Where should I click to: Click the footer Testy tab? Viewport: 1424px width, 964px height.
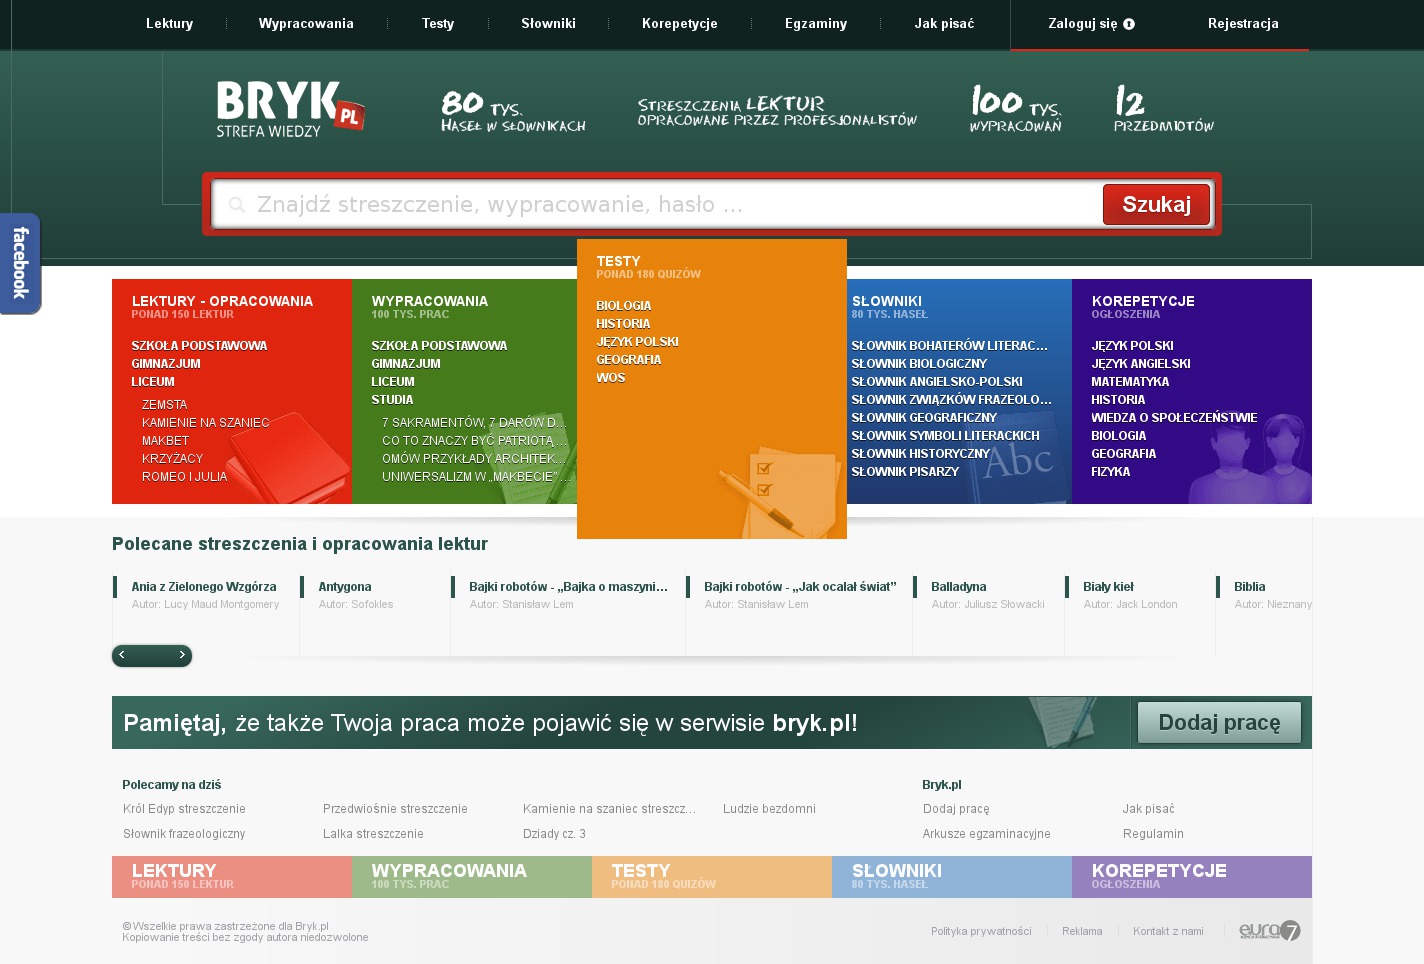[x=712, y=877]
